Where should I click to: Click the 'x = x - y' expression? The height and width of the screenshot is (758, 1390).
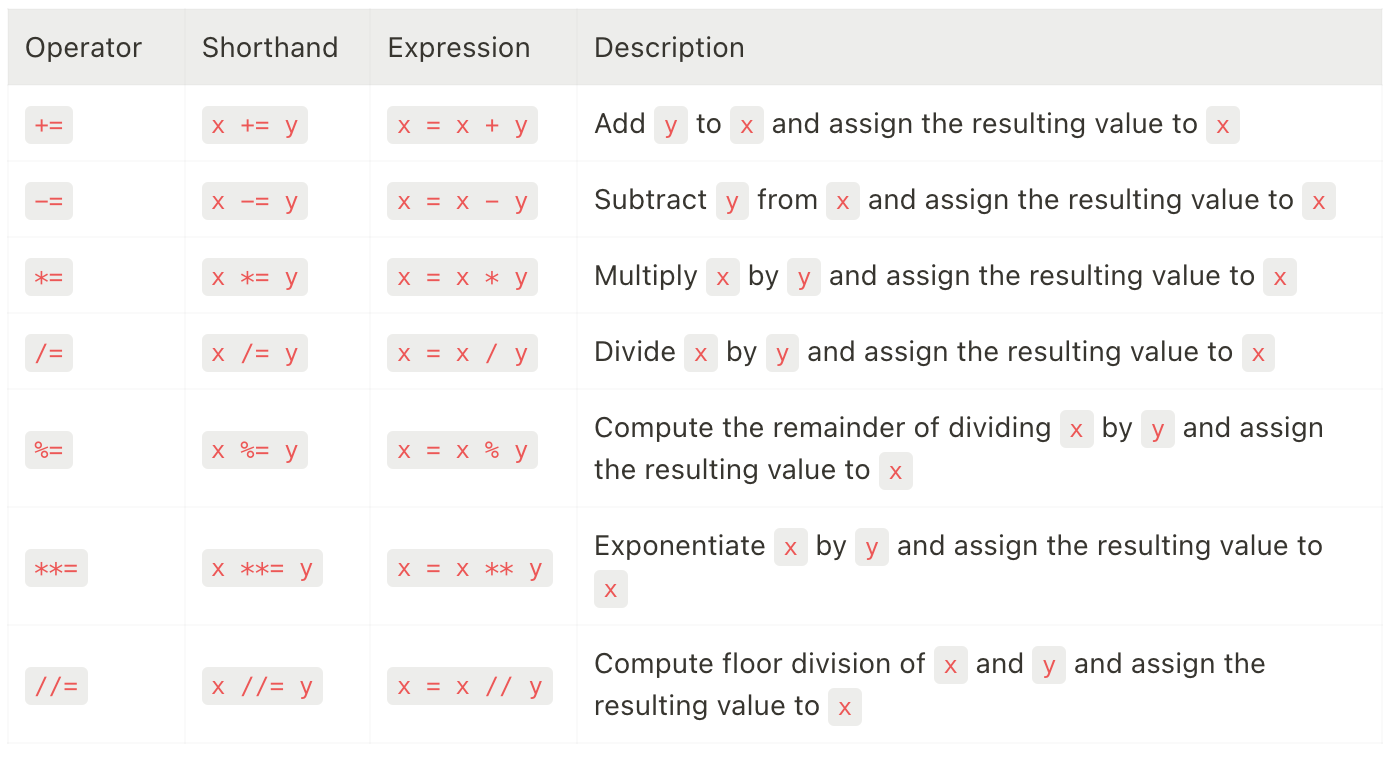462,201
